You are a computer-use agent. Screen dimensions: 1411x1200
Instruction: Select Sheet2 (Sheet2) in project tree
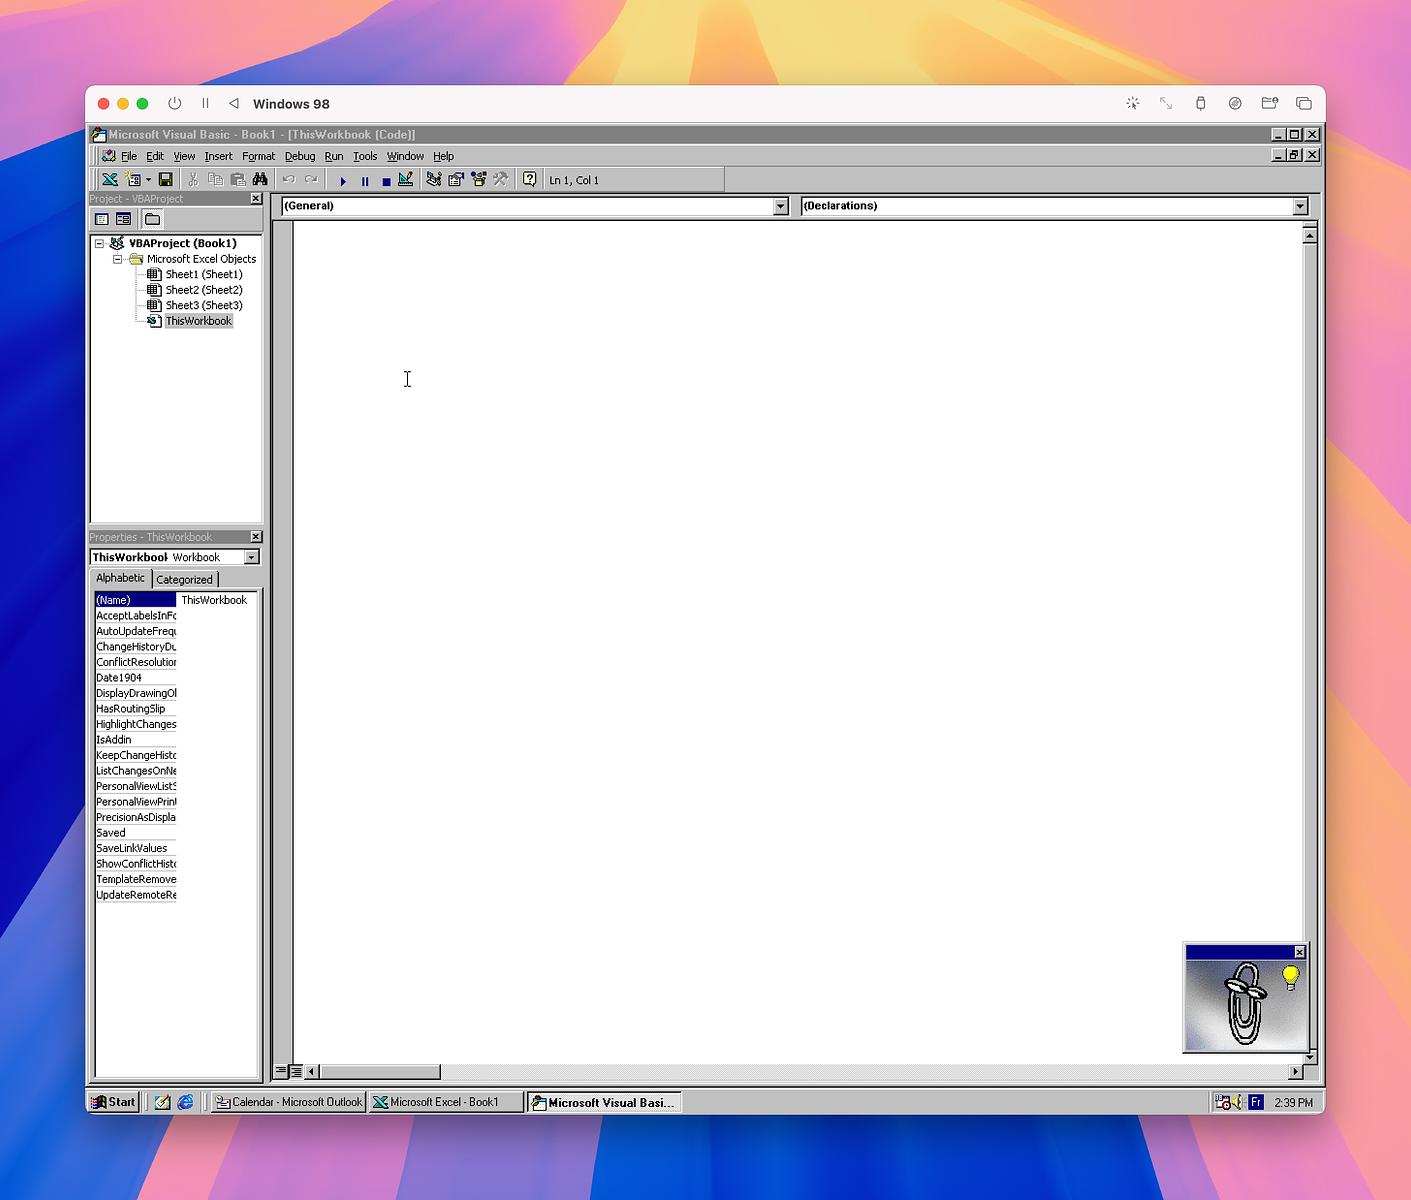(203, 290)
